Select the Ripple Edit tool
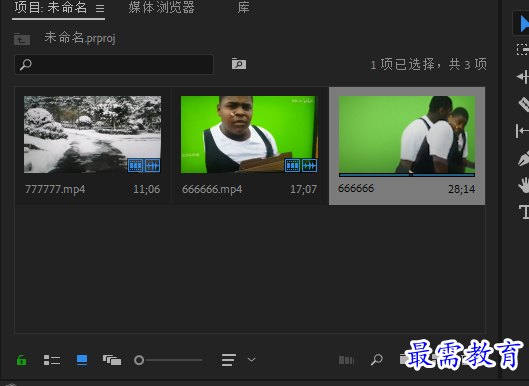 523,77
